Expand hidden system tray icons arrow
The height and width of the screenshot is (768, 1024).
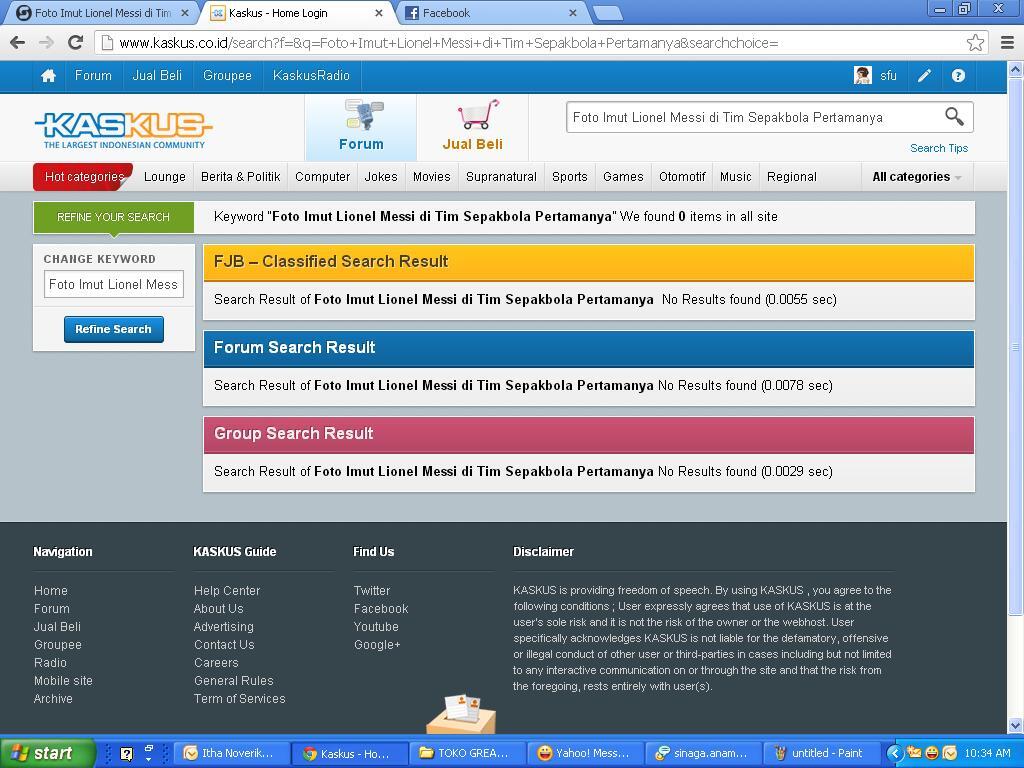pos(894,754)
